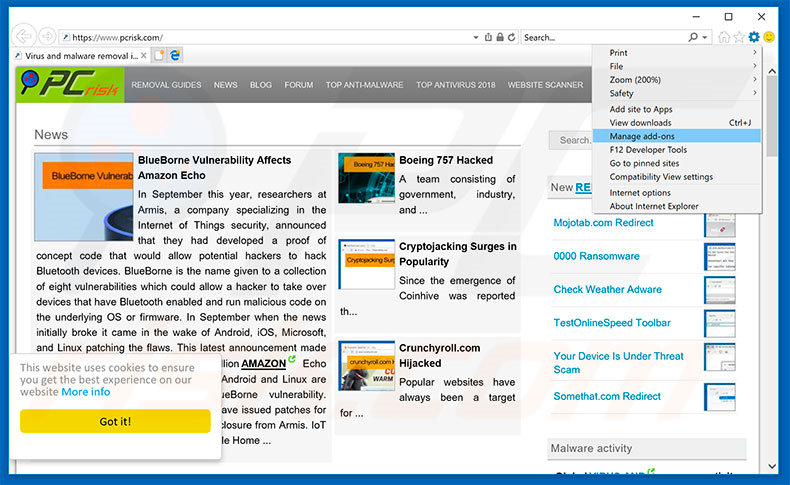This screenshot has width=790, height=485.
Task: Open the Print submenu
Action: 677,52
